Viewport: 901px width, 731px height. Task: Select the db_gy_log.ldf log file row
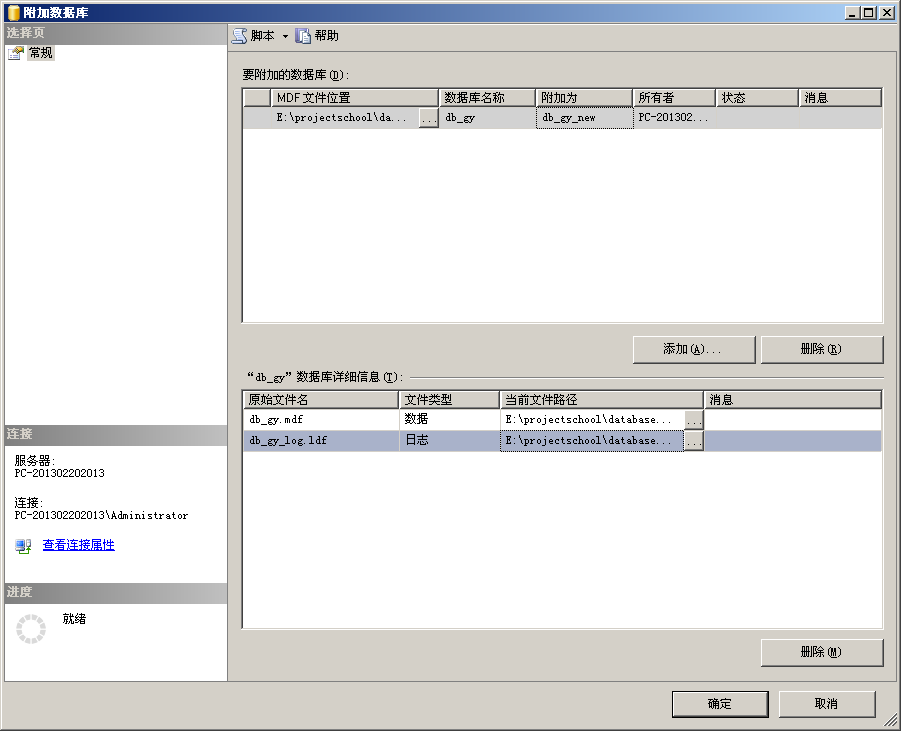tap(320, 440)
